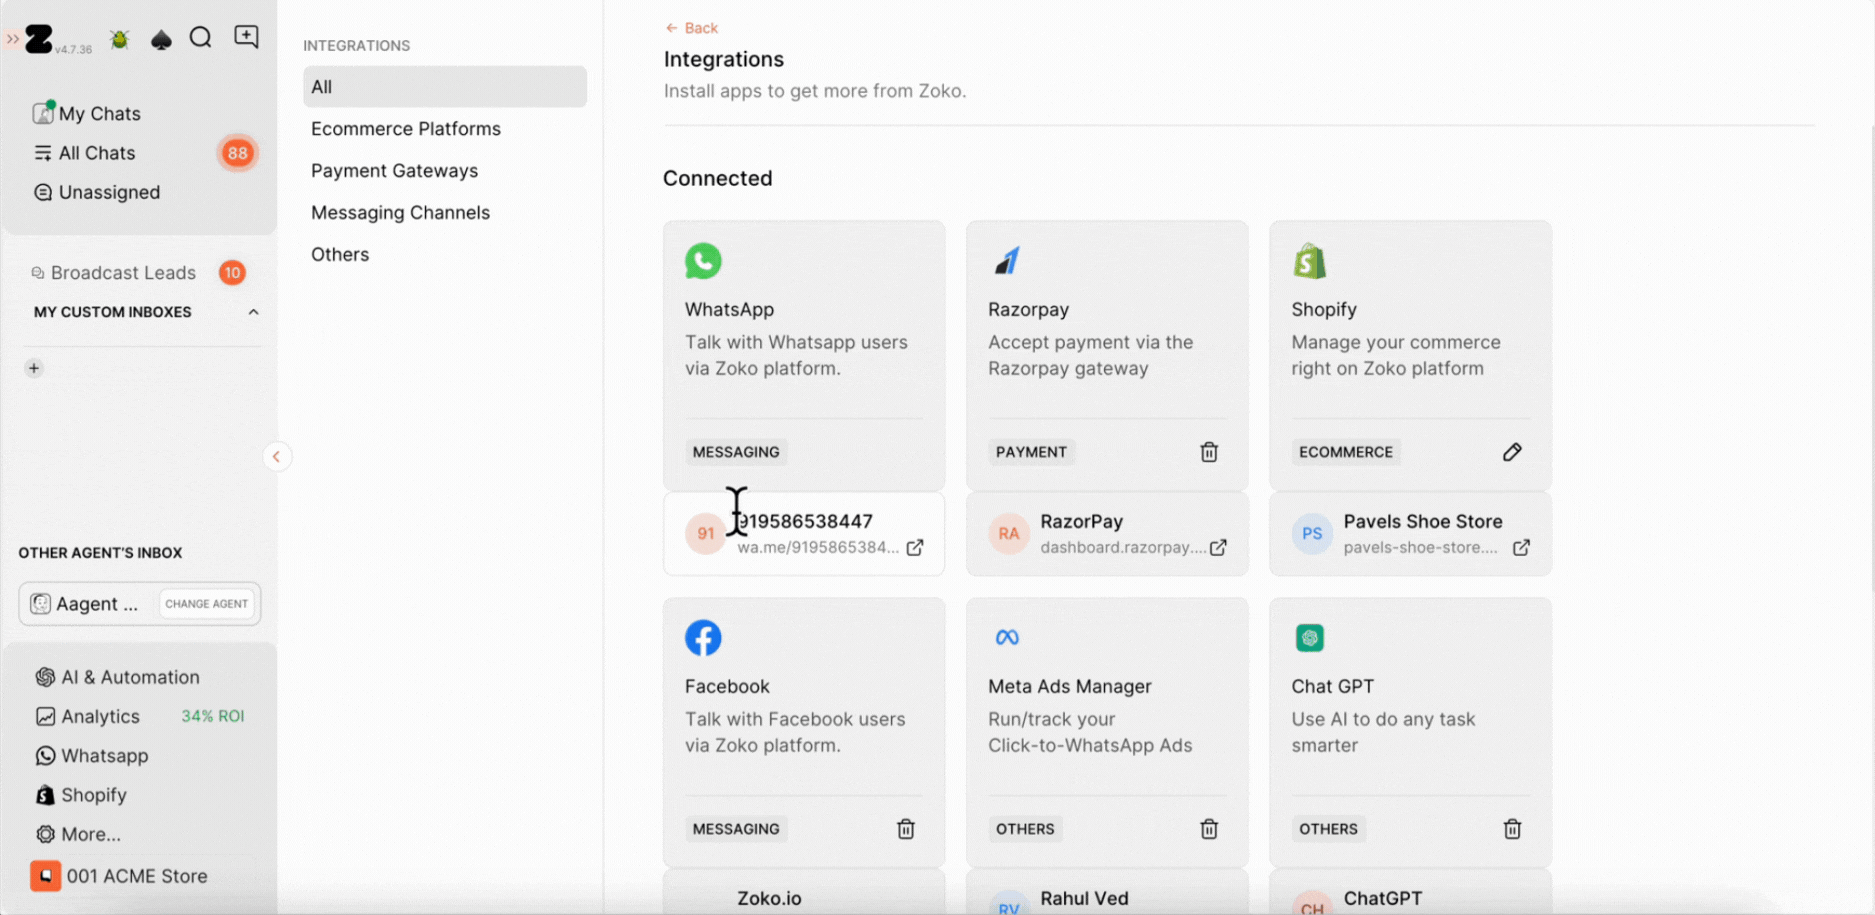Select the 919586538447 phone number
1875x915 pixels.
(x=805, y=522)
